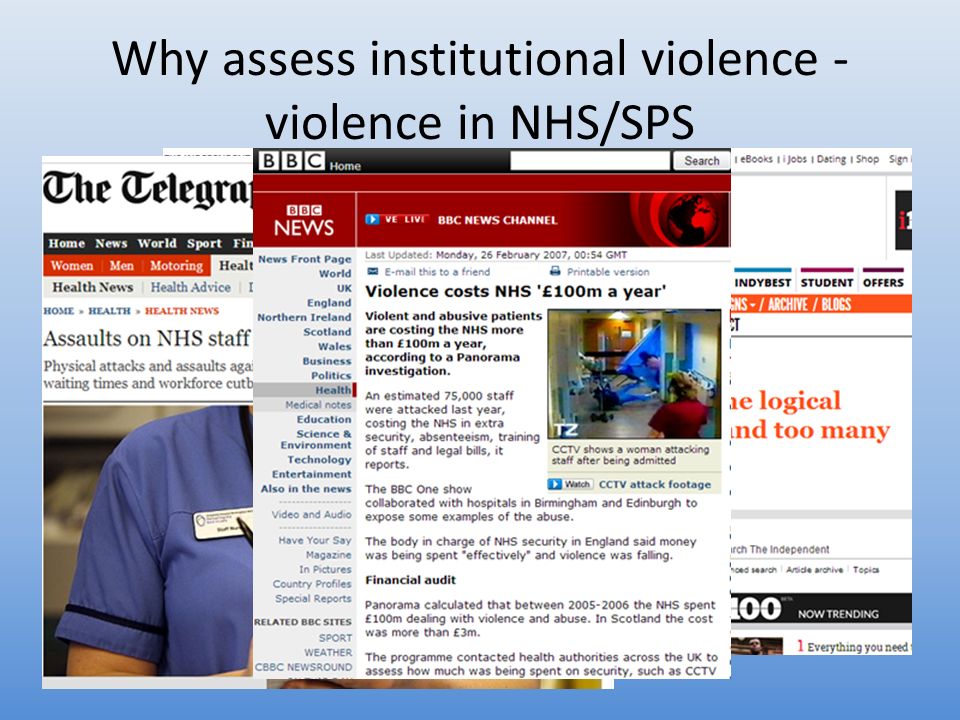Viewport: 960px width, 720px height.
Task: Click the Live play arrow icon
Action: [x=372, y=219]
